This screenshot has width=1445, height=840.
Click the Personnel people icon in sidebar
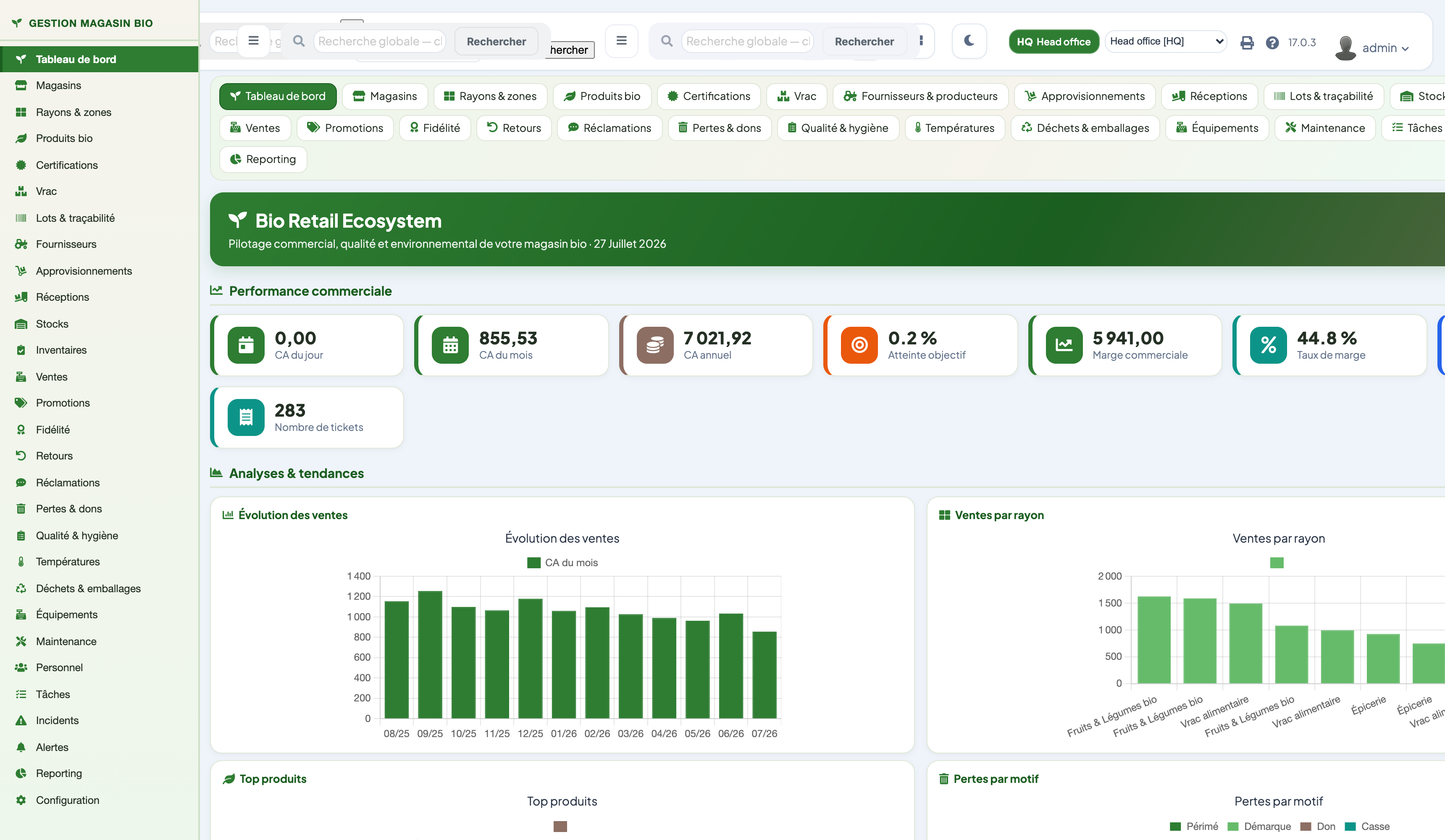(x=20, y=667)
